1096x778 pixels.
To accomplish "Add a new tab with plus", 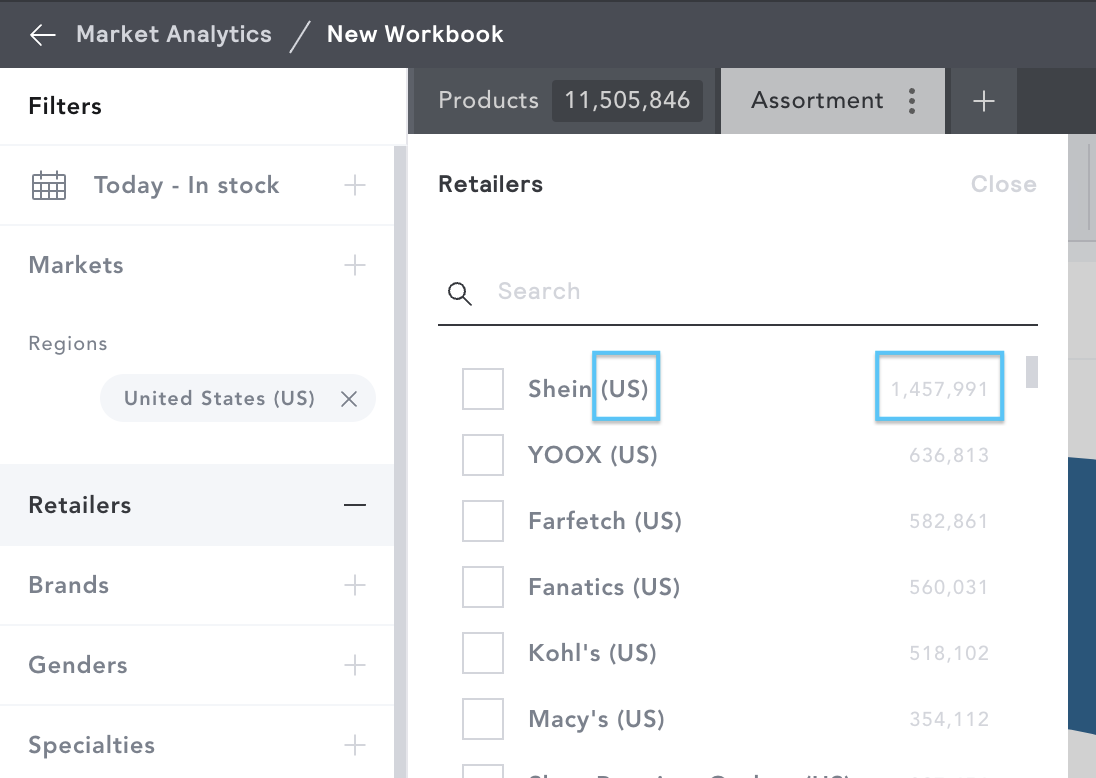I will pos(983,101).
